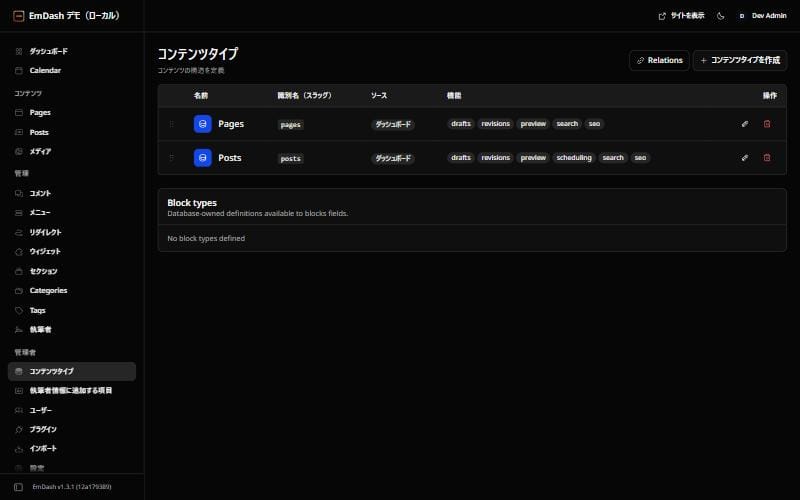The height and width of the screenshot is (500, 800).
Task: Click the ユーザー sidebar icon
Action: pyautogui.click(x=19, y=410)
